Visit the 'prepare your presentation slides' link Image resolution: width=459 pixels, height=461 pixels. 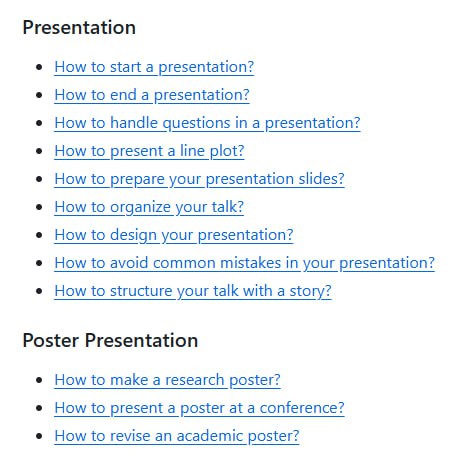coord(199,179)
